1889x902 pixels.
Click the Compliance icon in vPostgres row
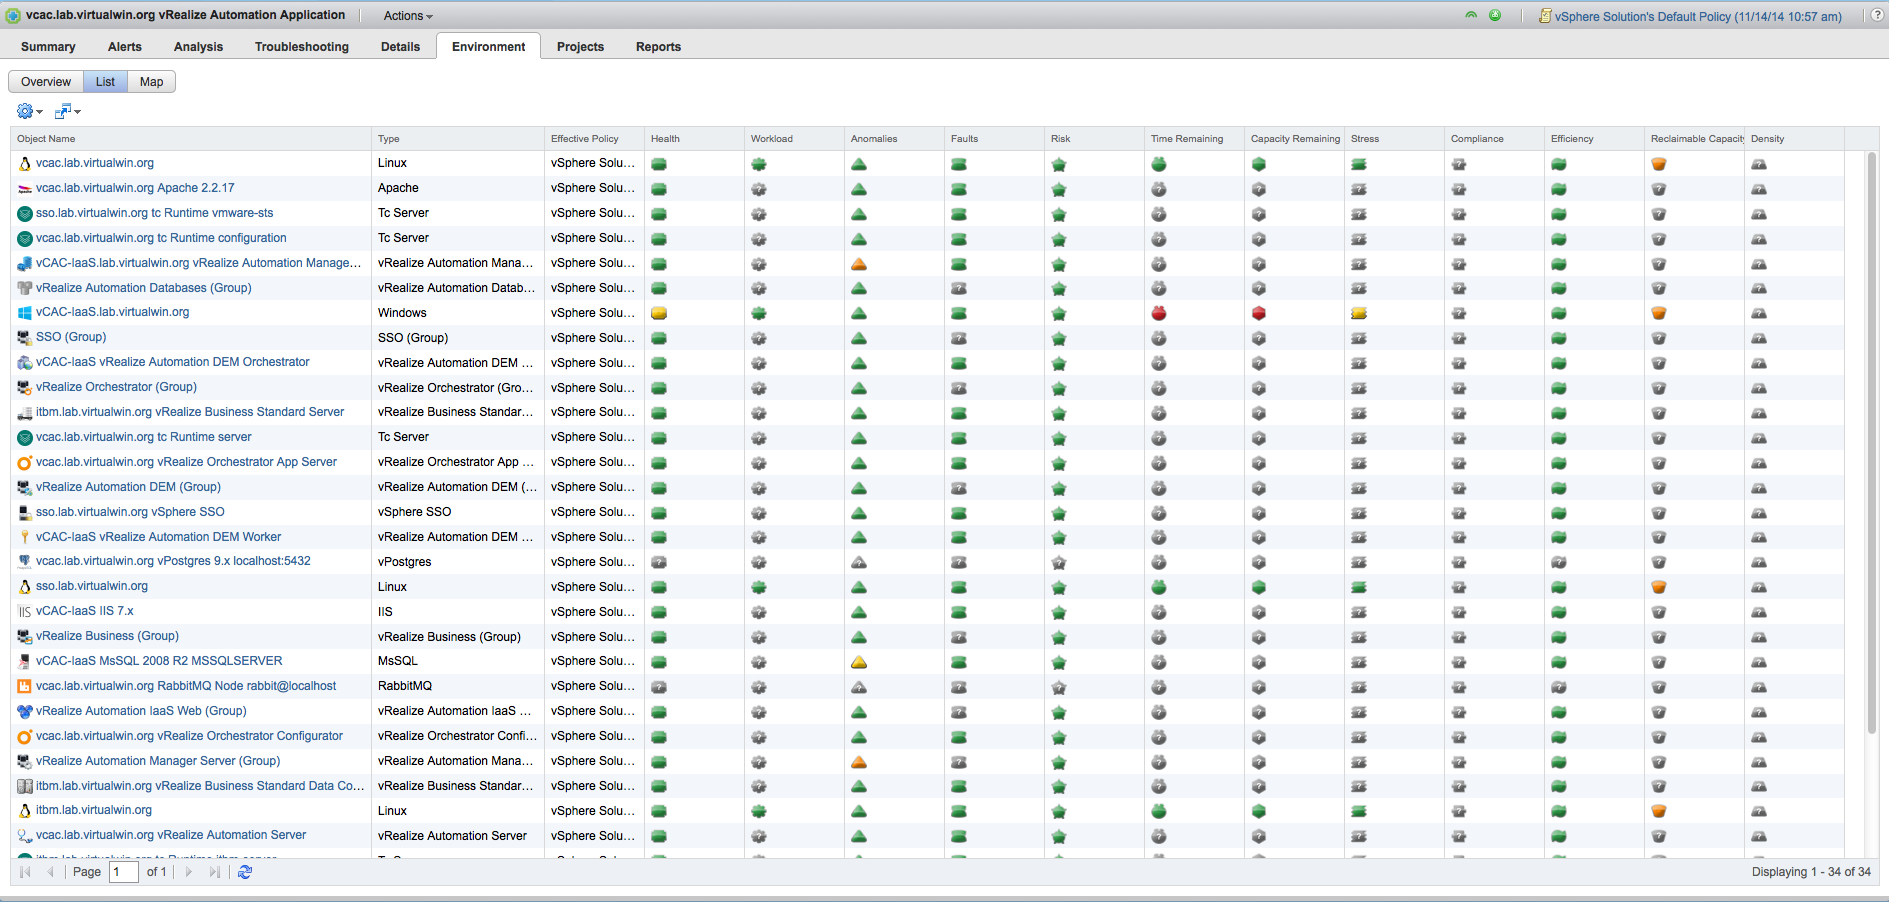(1459, 562)
